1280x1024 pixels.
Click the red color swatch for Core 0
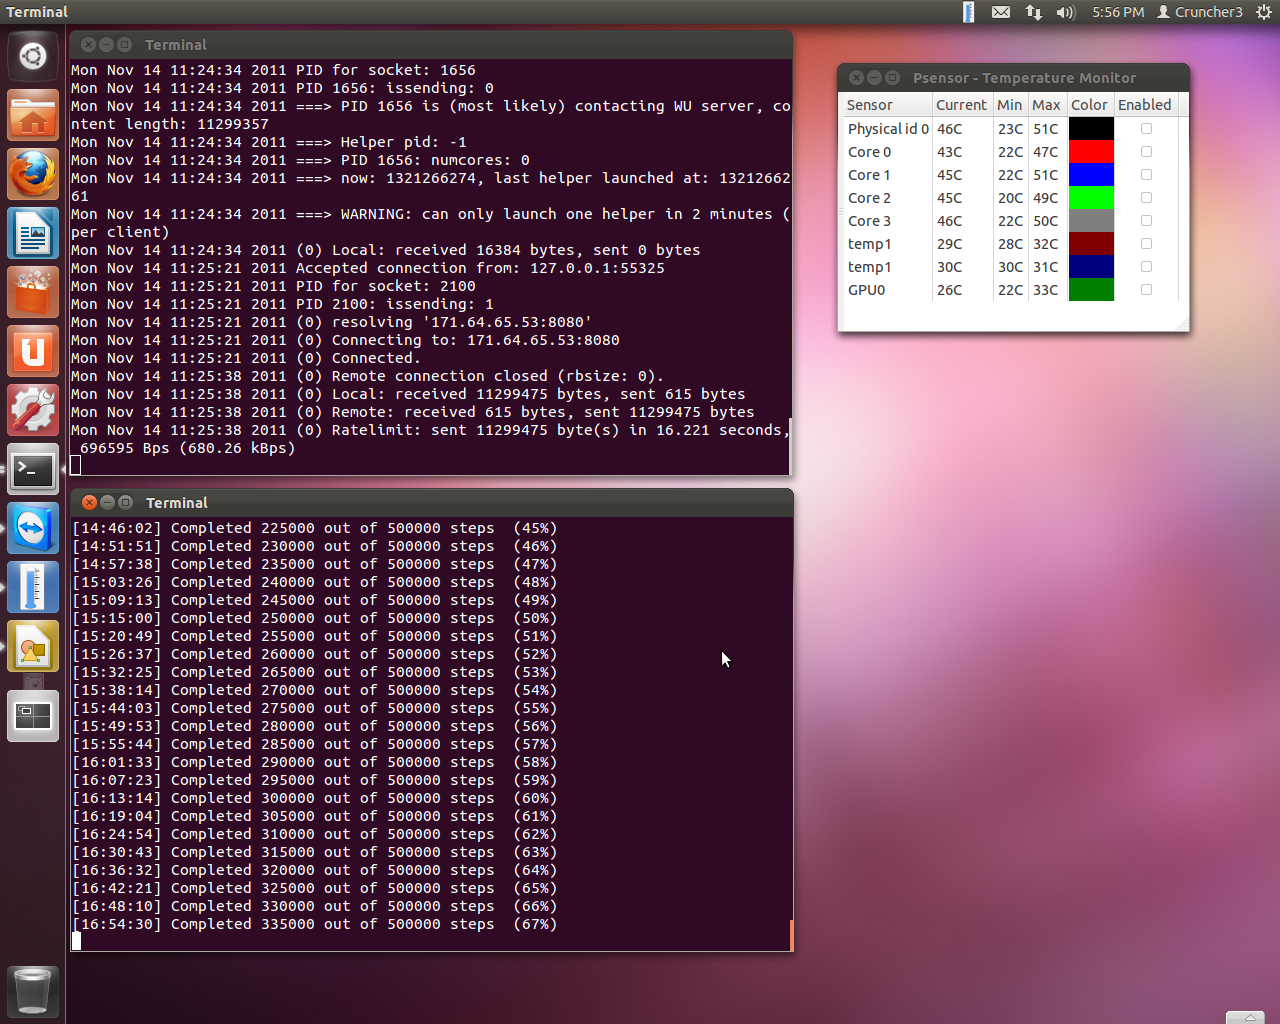1091,152
